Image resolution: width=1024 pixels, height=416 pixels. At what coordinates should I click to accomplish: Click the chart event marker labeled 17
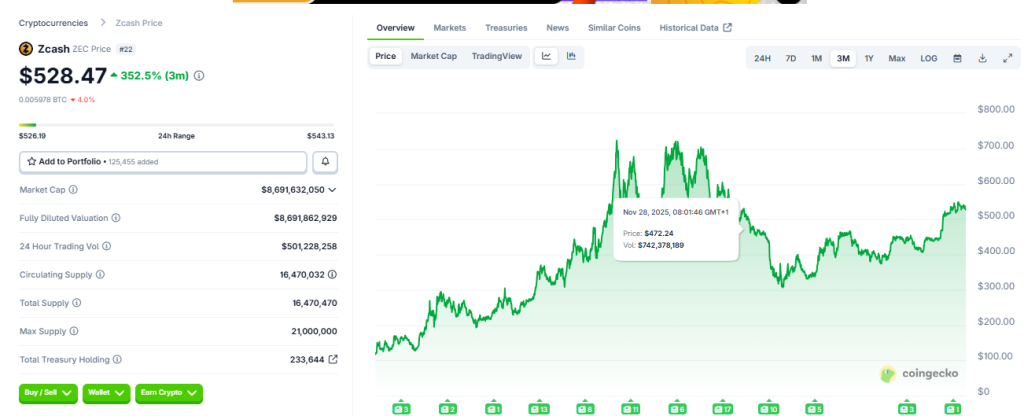[x=720, y=409]
